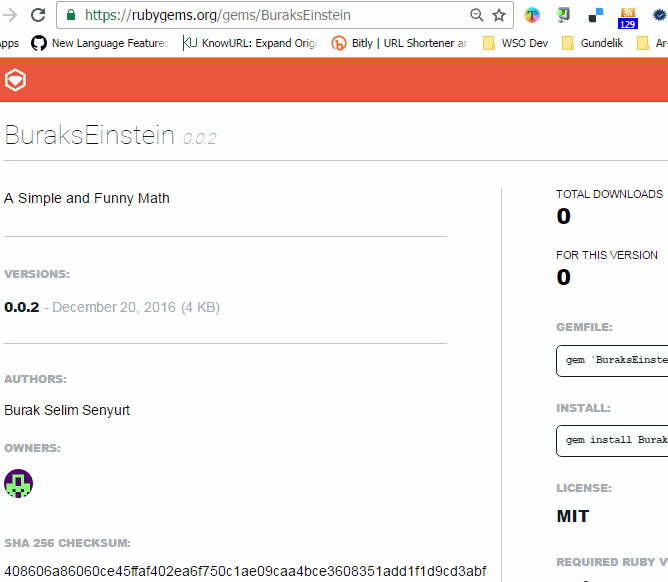Click the zoom magnifier icon in address bar
The image size is (668, 582).
[x=476, y=15]
